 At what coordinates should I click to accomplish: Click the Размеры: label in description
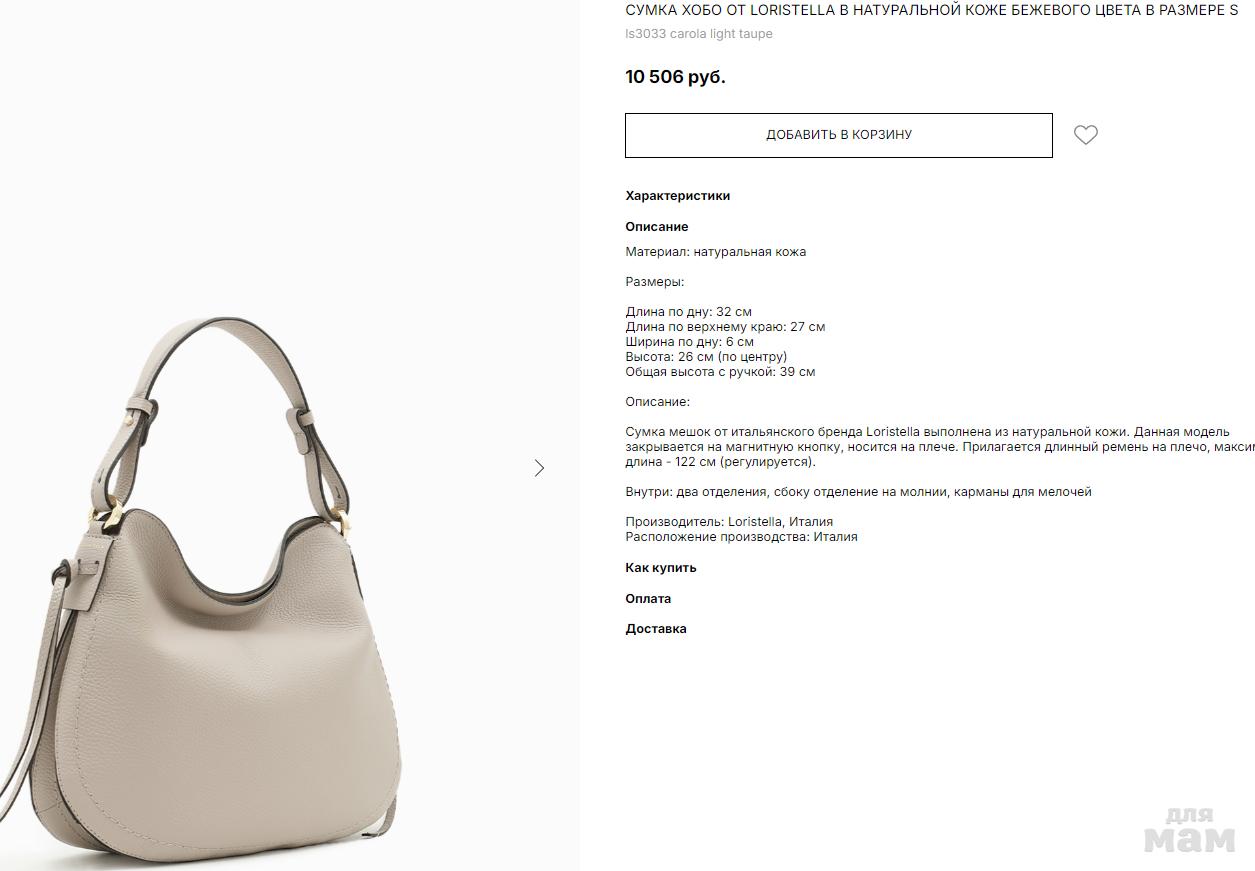click(655, 282)
